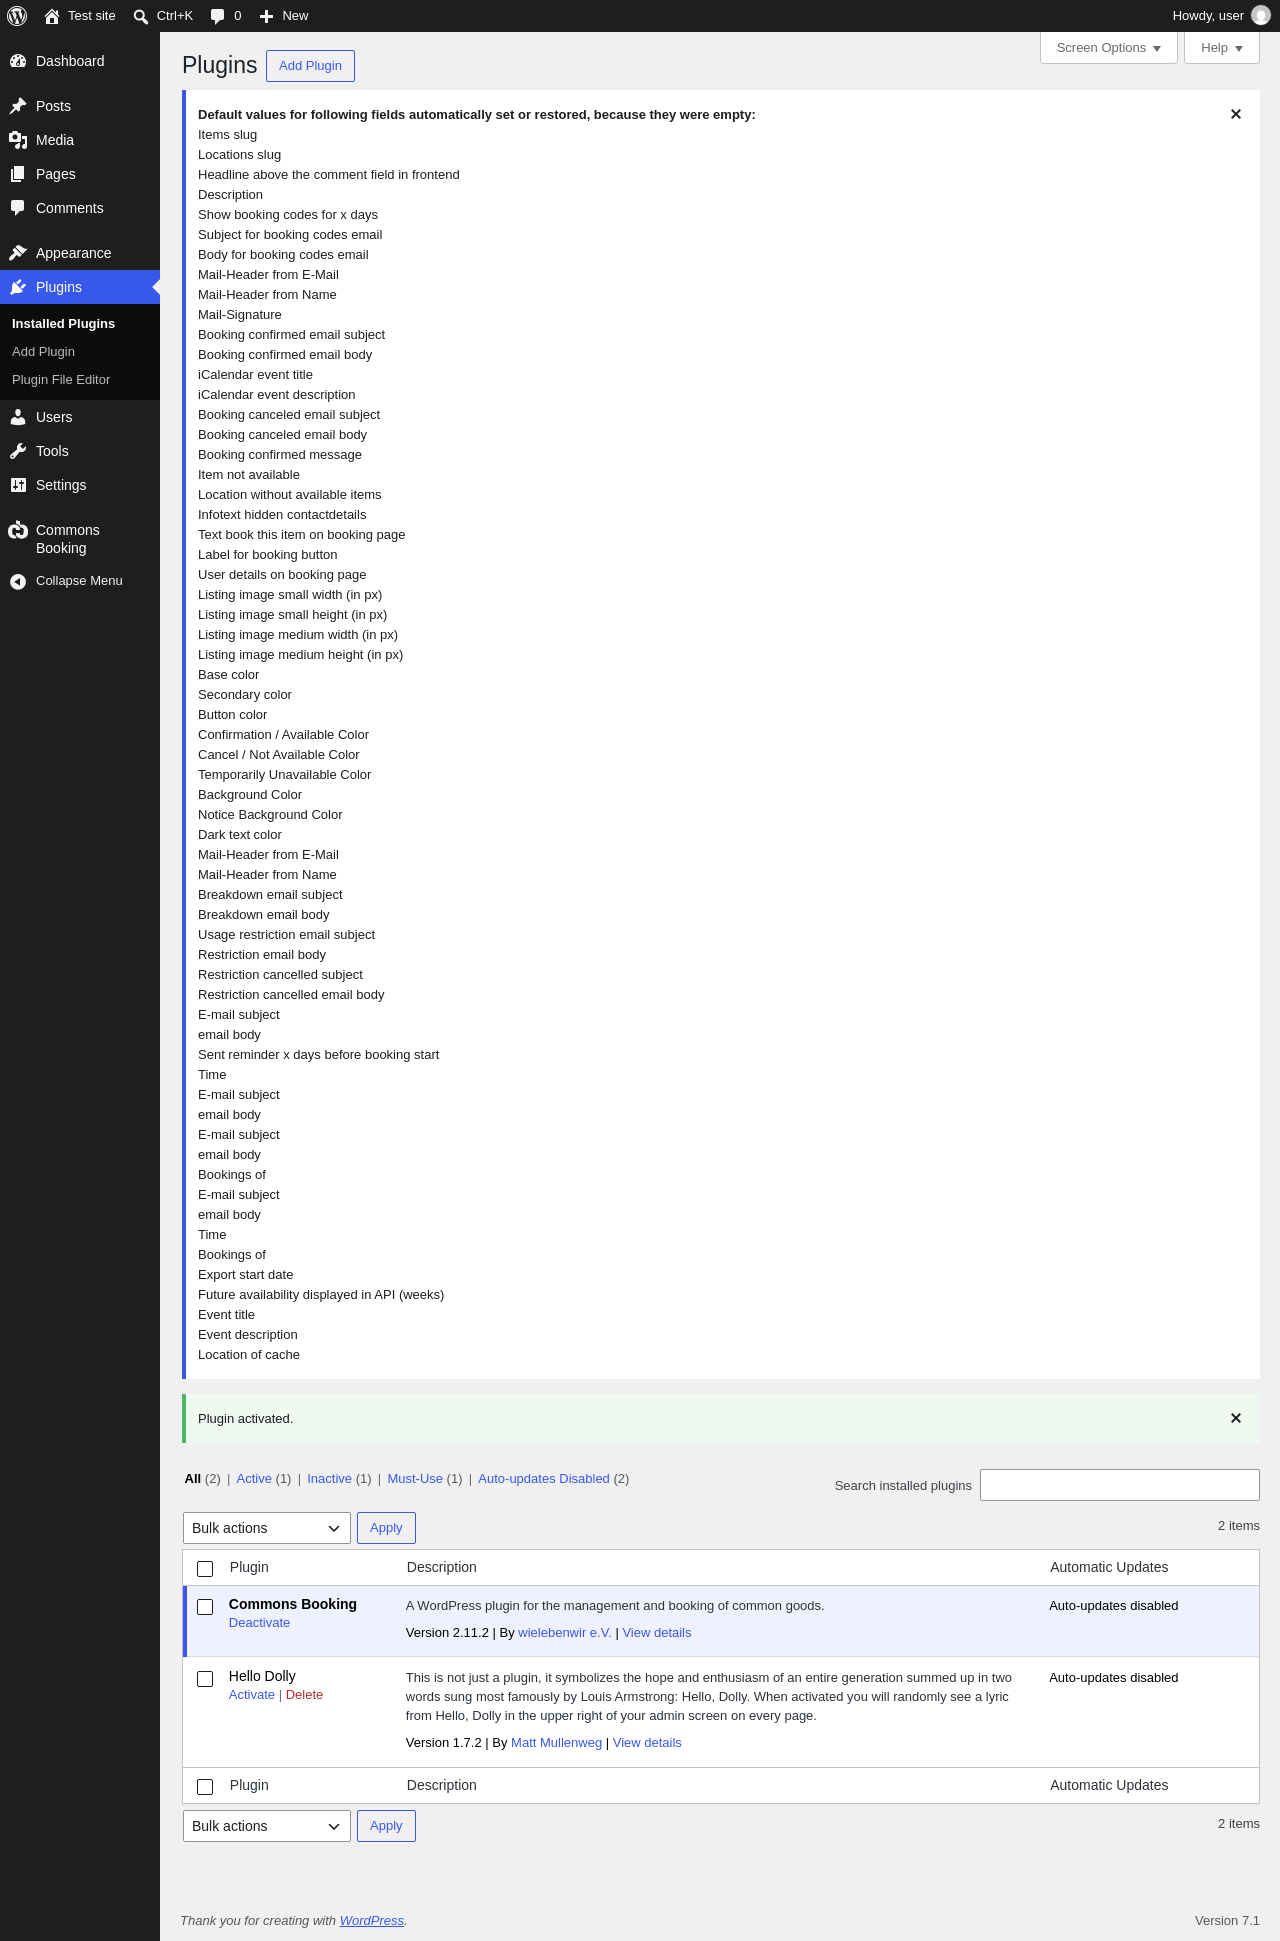Activate the Hello Dolly plugin
The height and width of the screenshot is (1941, 1280).
251,1695
